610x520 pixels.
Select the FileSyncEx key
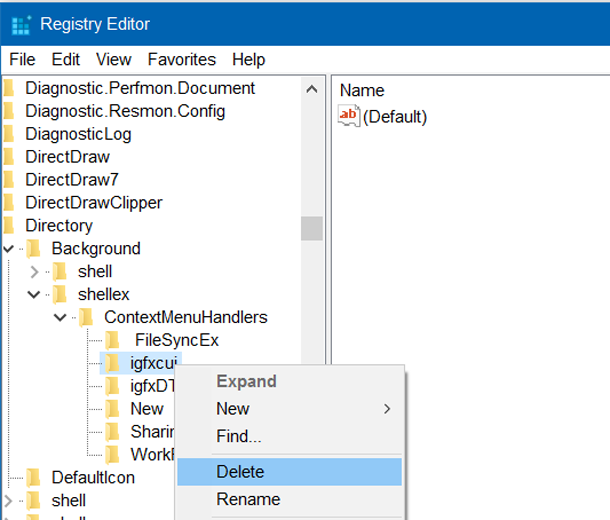pyautogui.click(x=177, y=340)
